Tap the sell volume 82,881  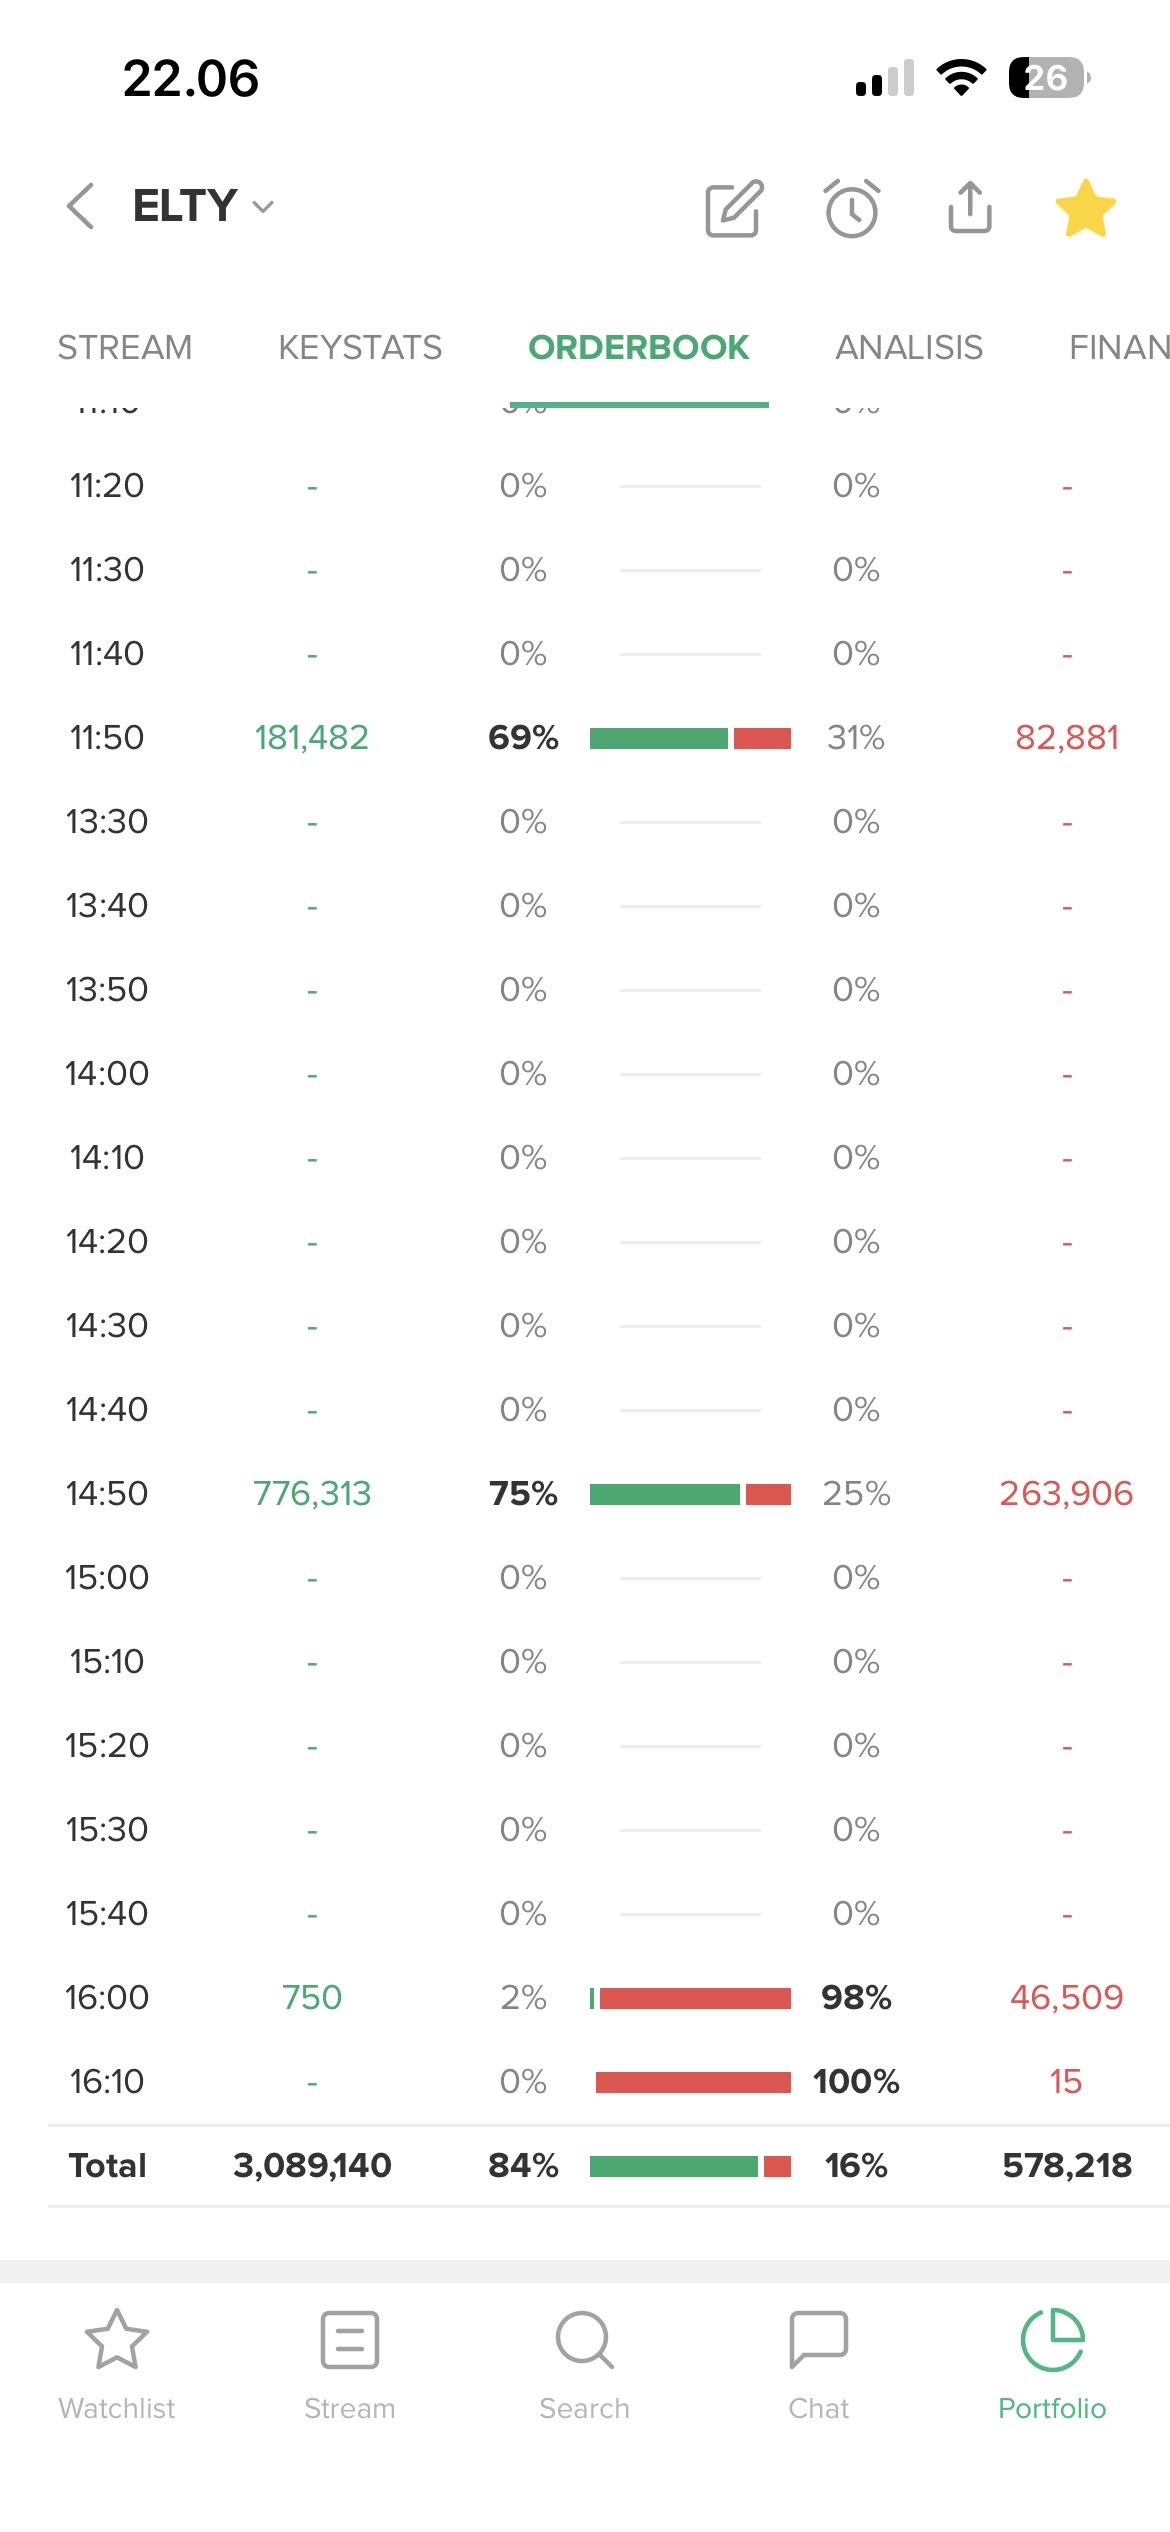pyautogui.click(x=1067, y=737)
